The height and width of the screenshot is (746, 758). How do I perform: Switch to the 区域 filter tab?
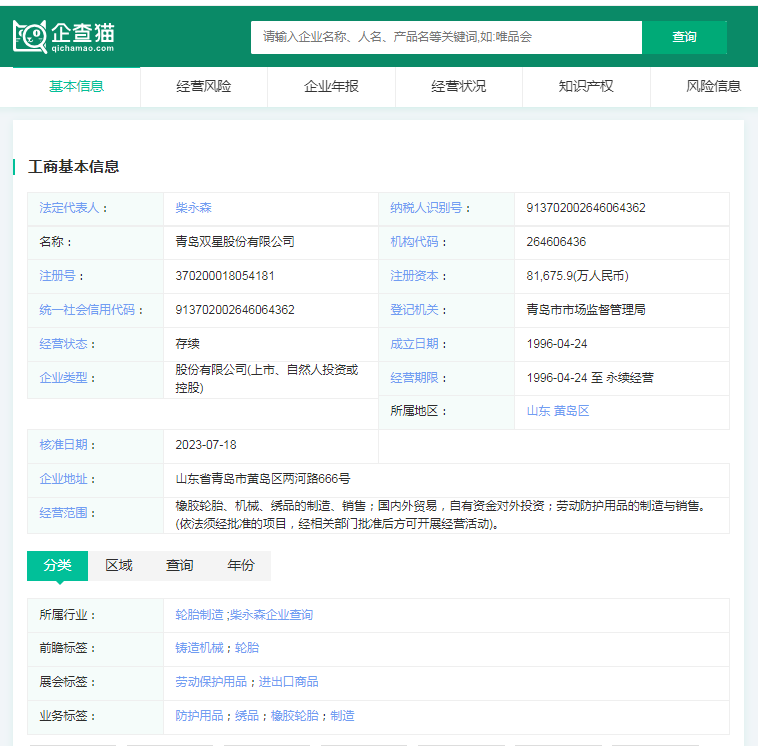[119, 565]
